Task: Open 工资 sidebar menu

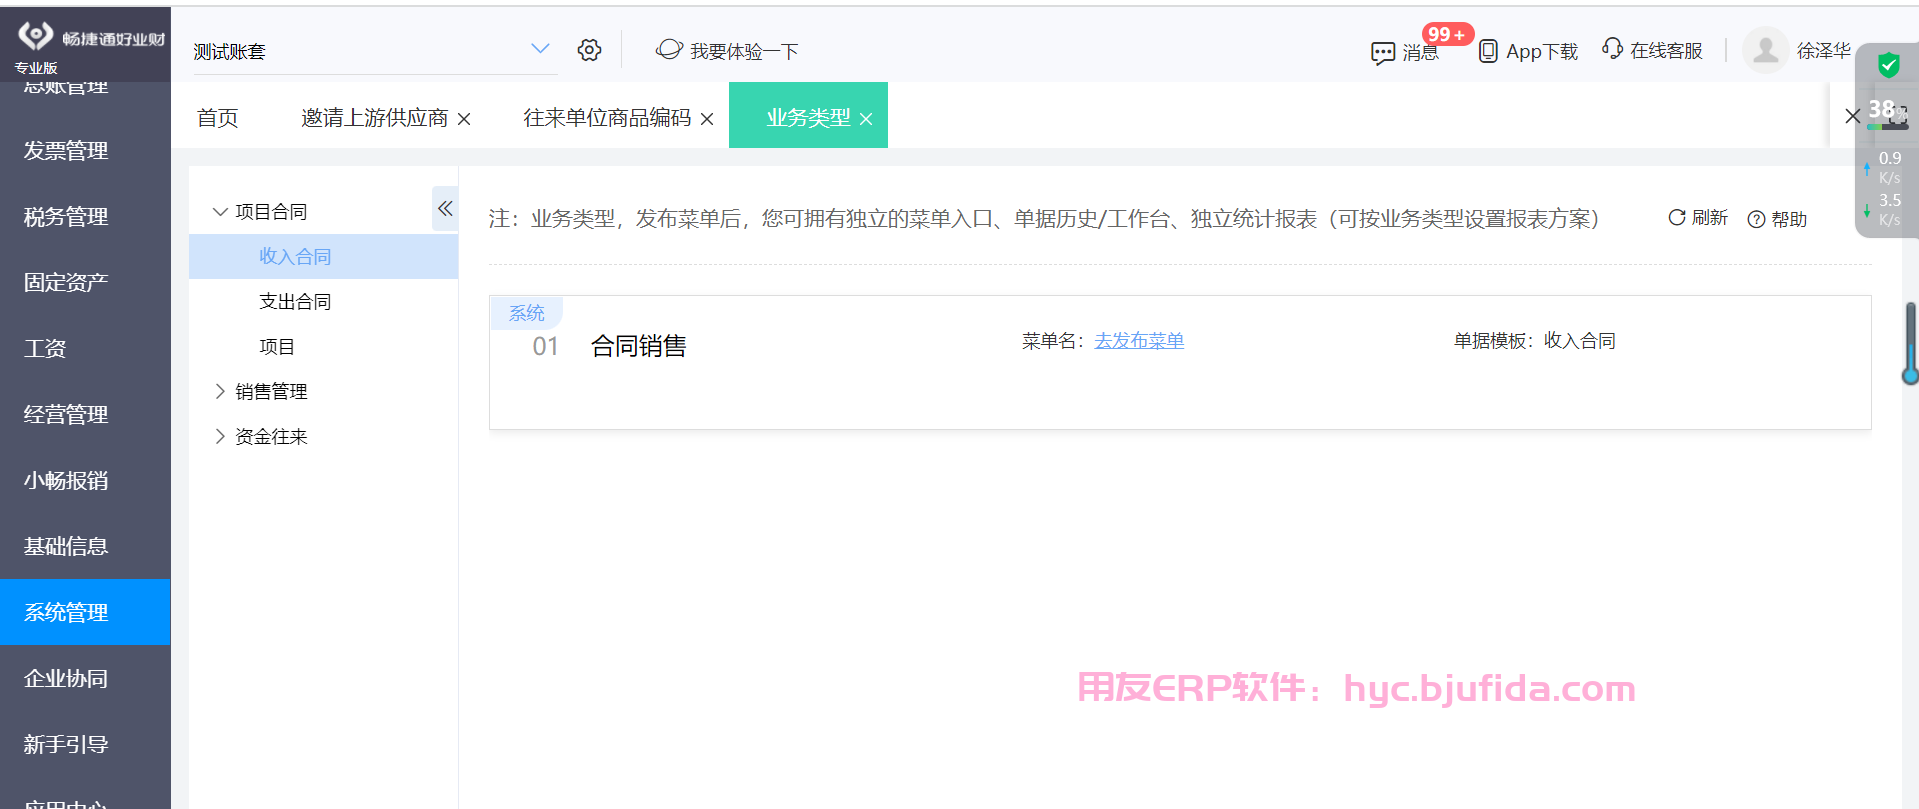Action: pos(85,349)
